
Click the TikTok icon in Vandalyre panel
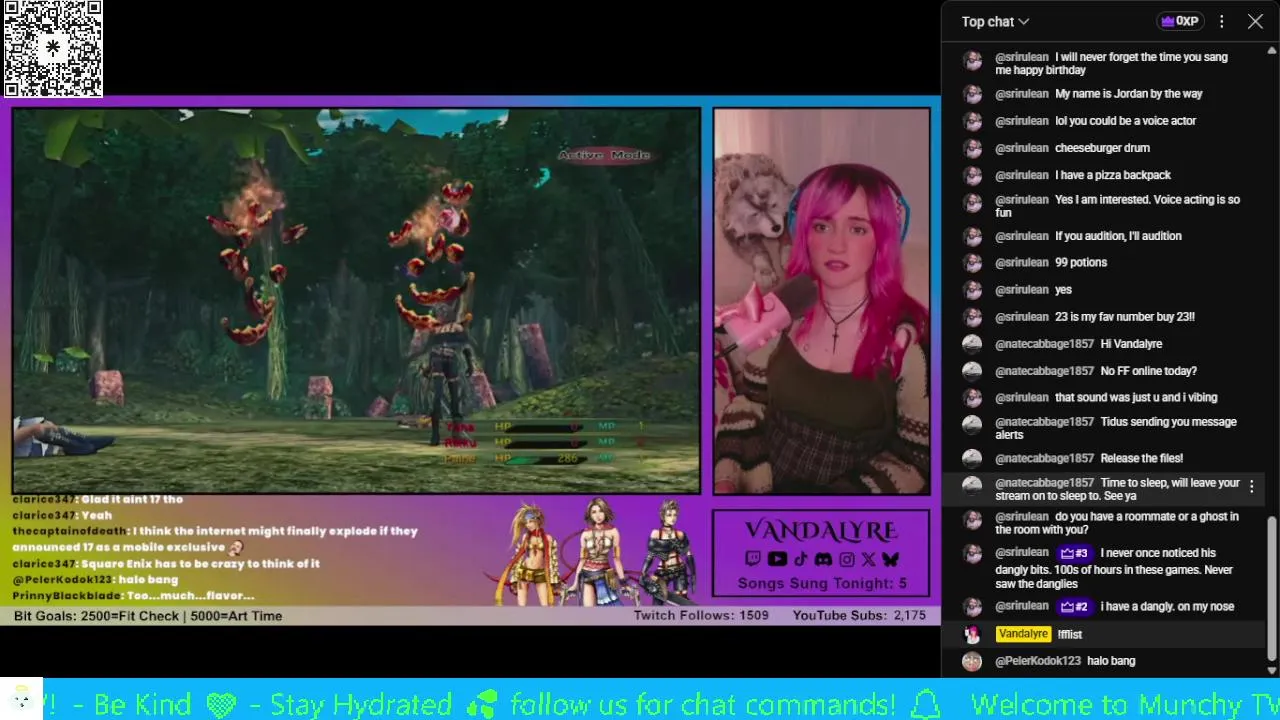[800, 559]
